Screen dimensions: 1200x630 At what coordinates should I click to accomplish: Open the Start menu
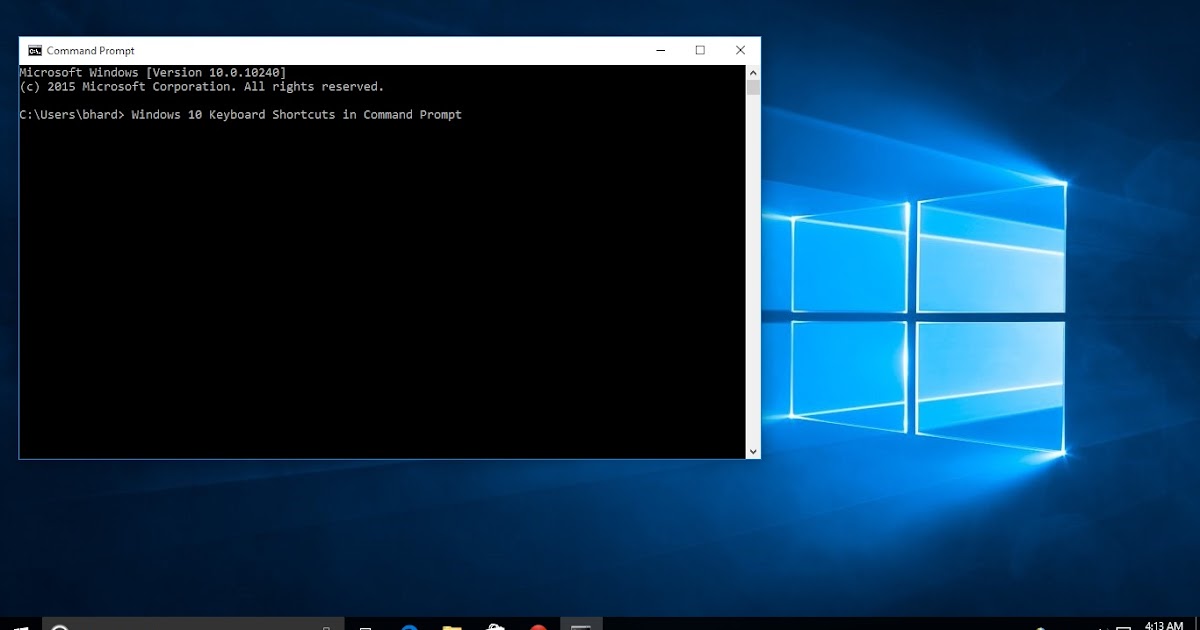click(x=20, y=624)
